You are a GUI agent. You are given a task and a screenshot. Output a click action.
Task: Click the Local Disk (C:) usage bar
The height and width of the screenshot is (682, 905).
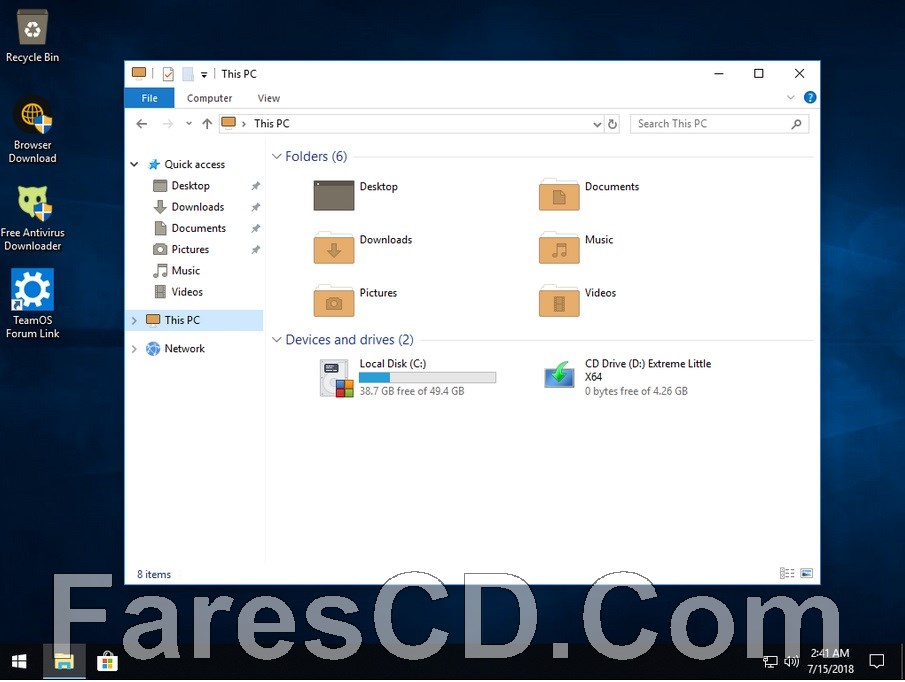click(427, 377)
